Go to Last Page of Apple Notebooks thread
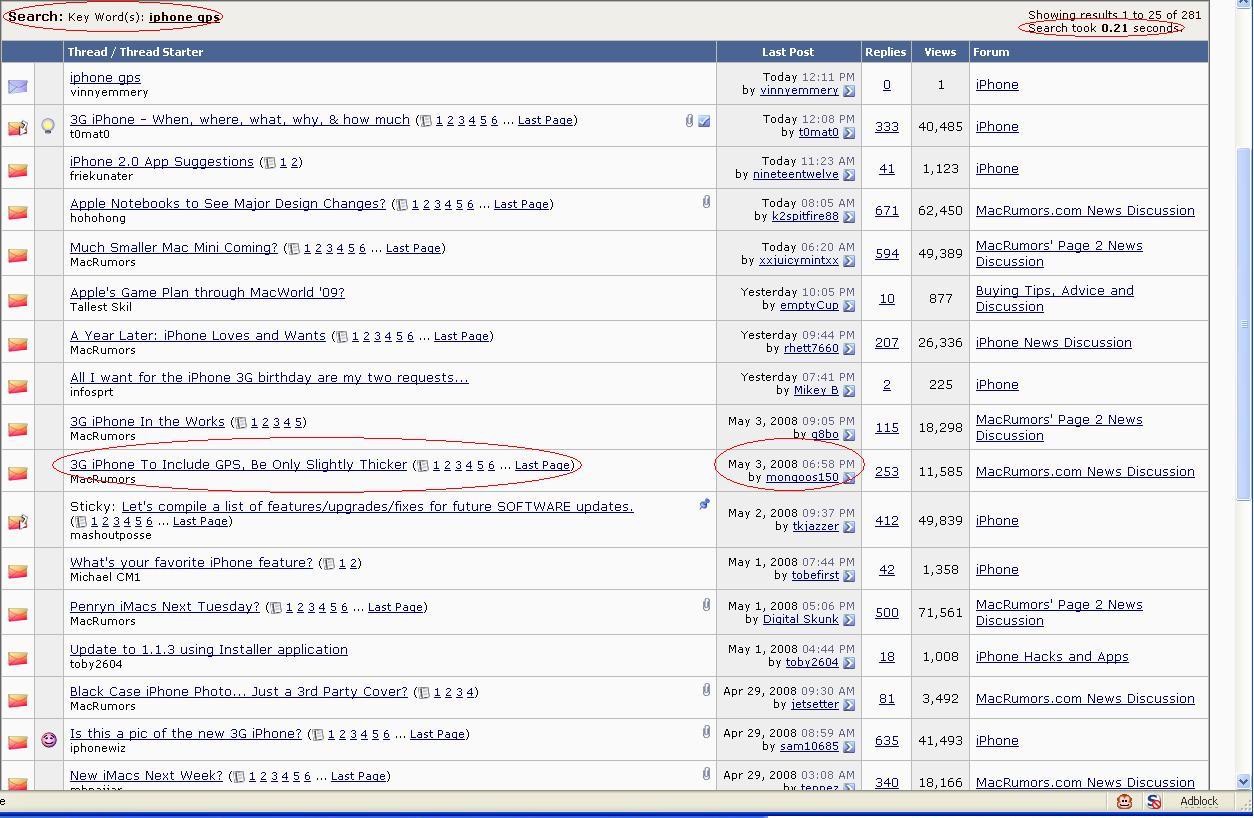Screen dimensions: 1254x818 click(521, 205)
